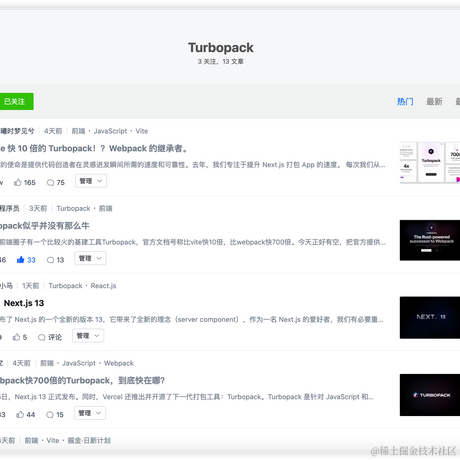Open the Next.js 13 article title

tap(24, 303)
